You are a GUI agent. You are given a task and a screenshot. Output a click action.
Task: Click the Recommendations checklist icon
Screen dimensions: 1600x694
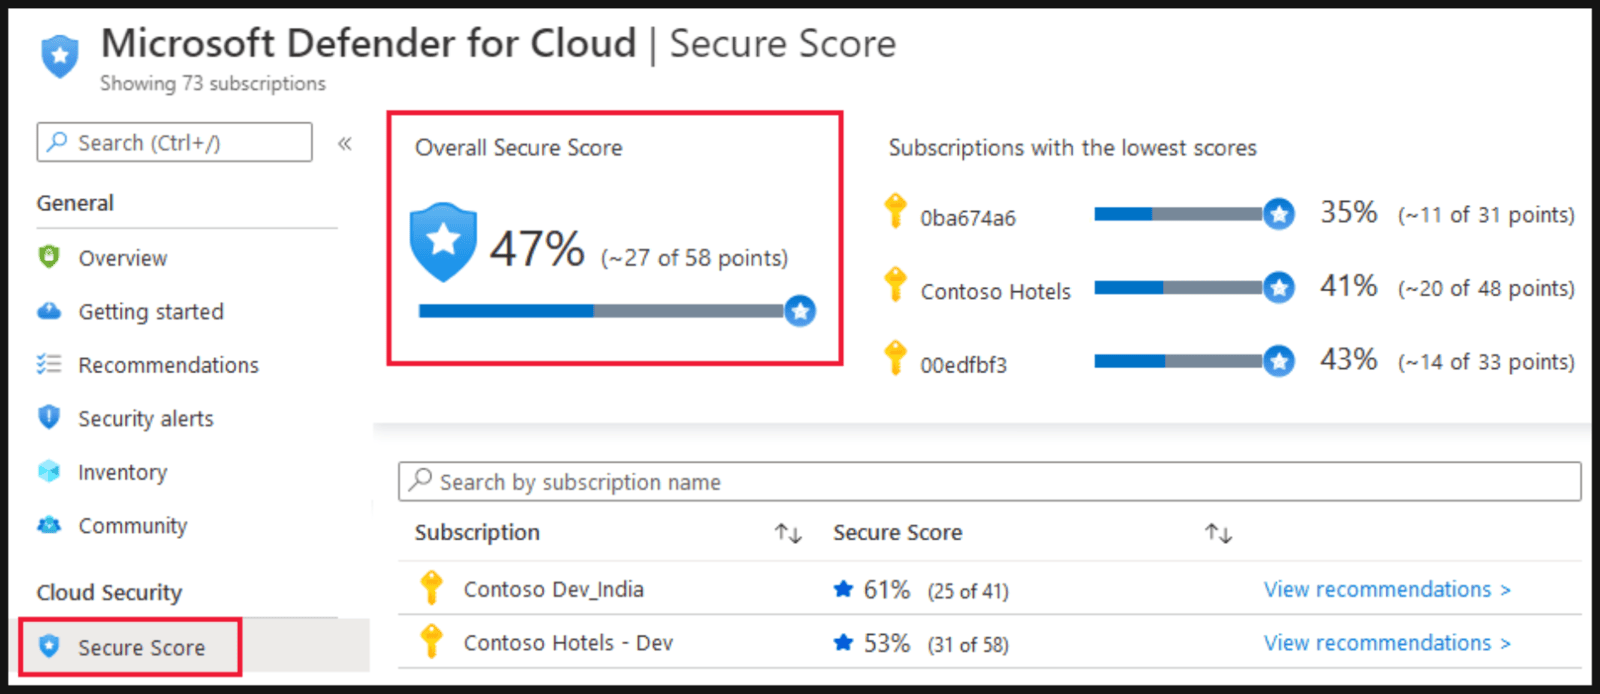[49, 364]
